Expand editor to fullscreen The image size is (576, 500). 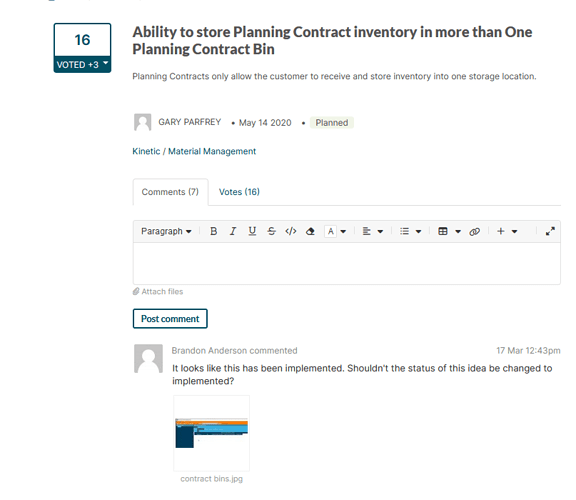tap(550, 231)
